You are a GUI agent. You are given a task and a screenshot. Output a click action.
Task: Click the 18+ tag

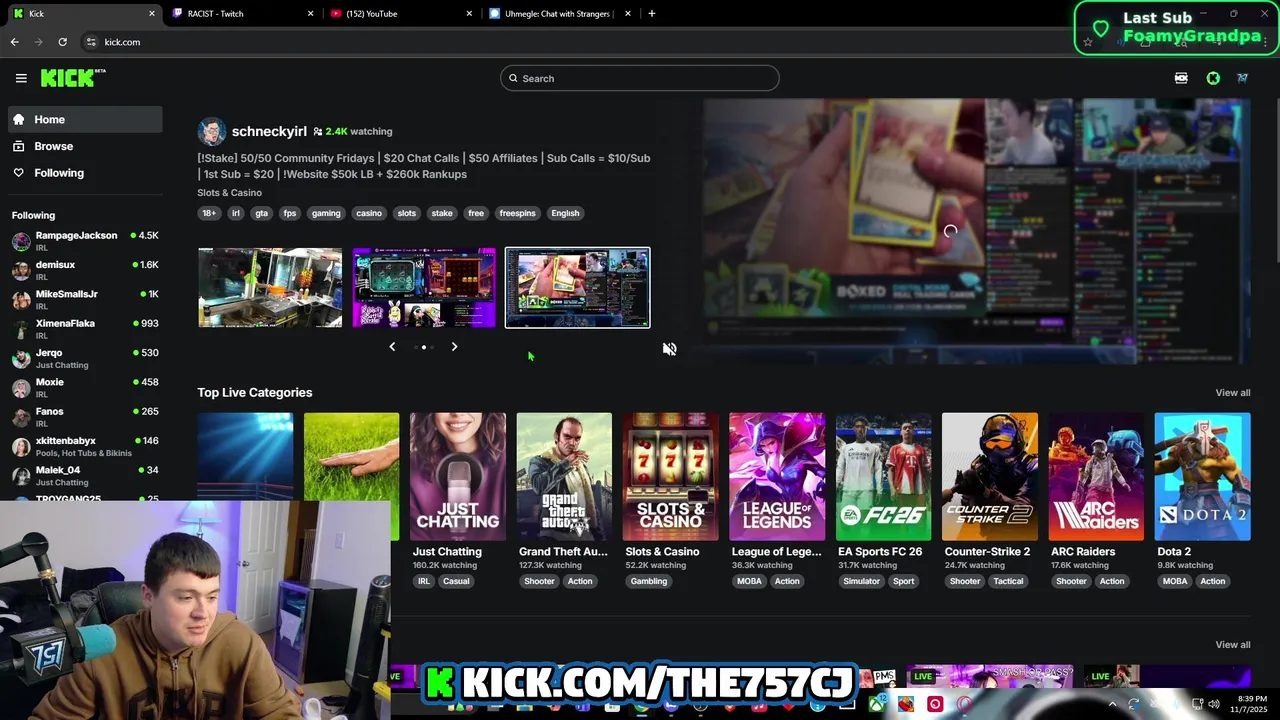tap(209, 213)
